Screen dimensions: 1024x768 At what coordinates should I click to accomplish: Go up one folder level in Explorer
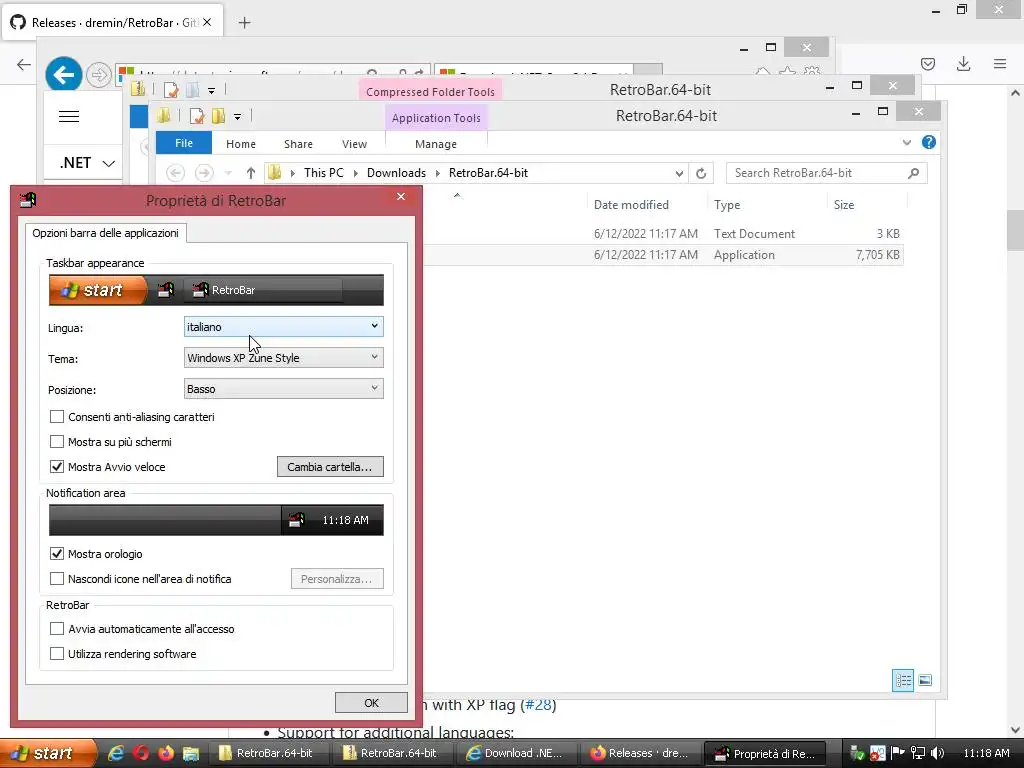(x=251, y=173)
